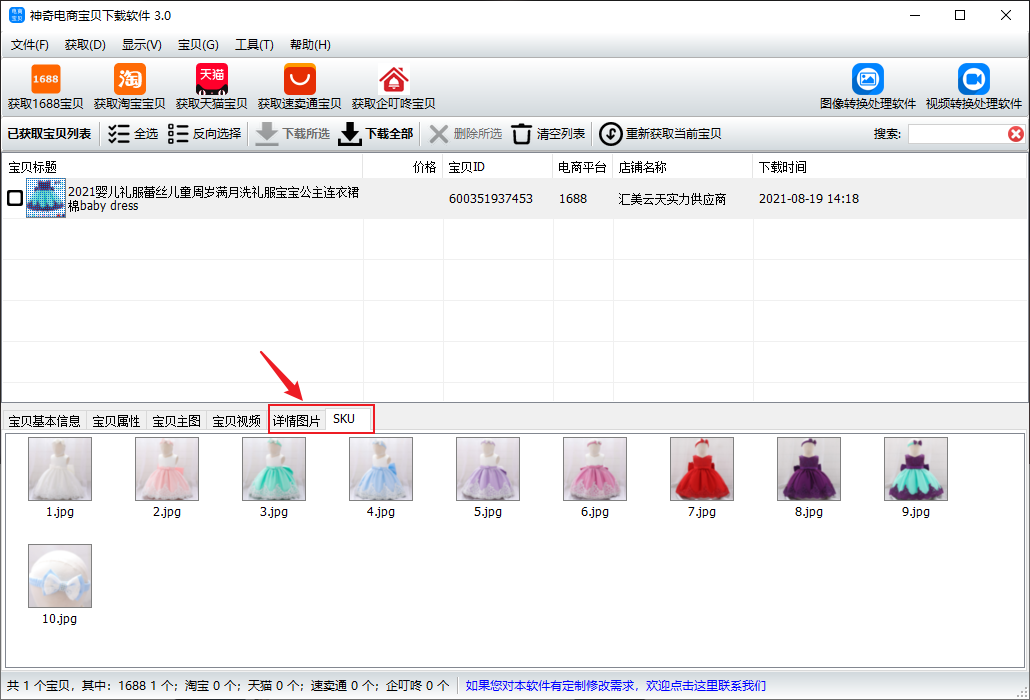Click 下载所选 download selected button
Screen dimensions: 1030x700
pyautogui.click(x=292, y=134)
